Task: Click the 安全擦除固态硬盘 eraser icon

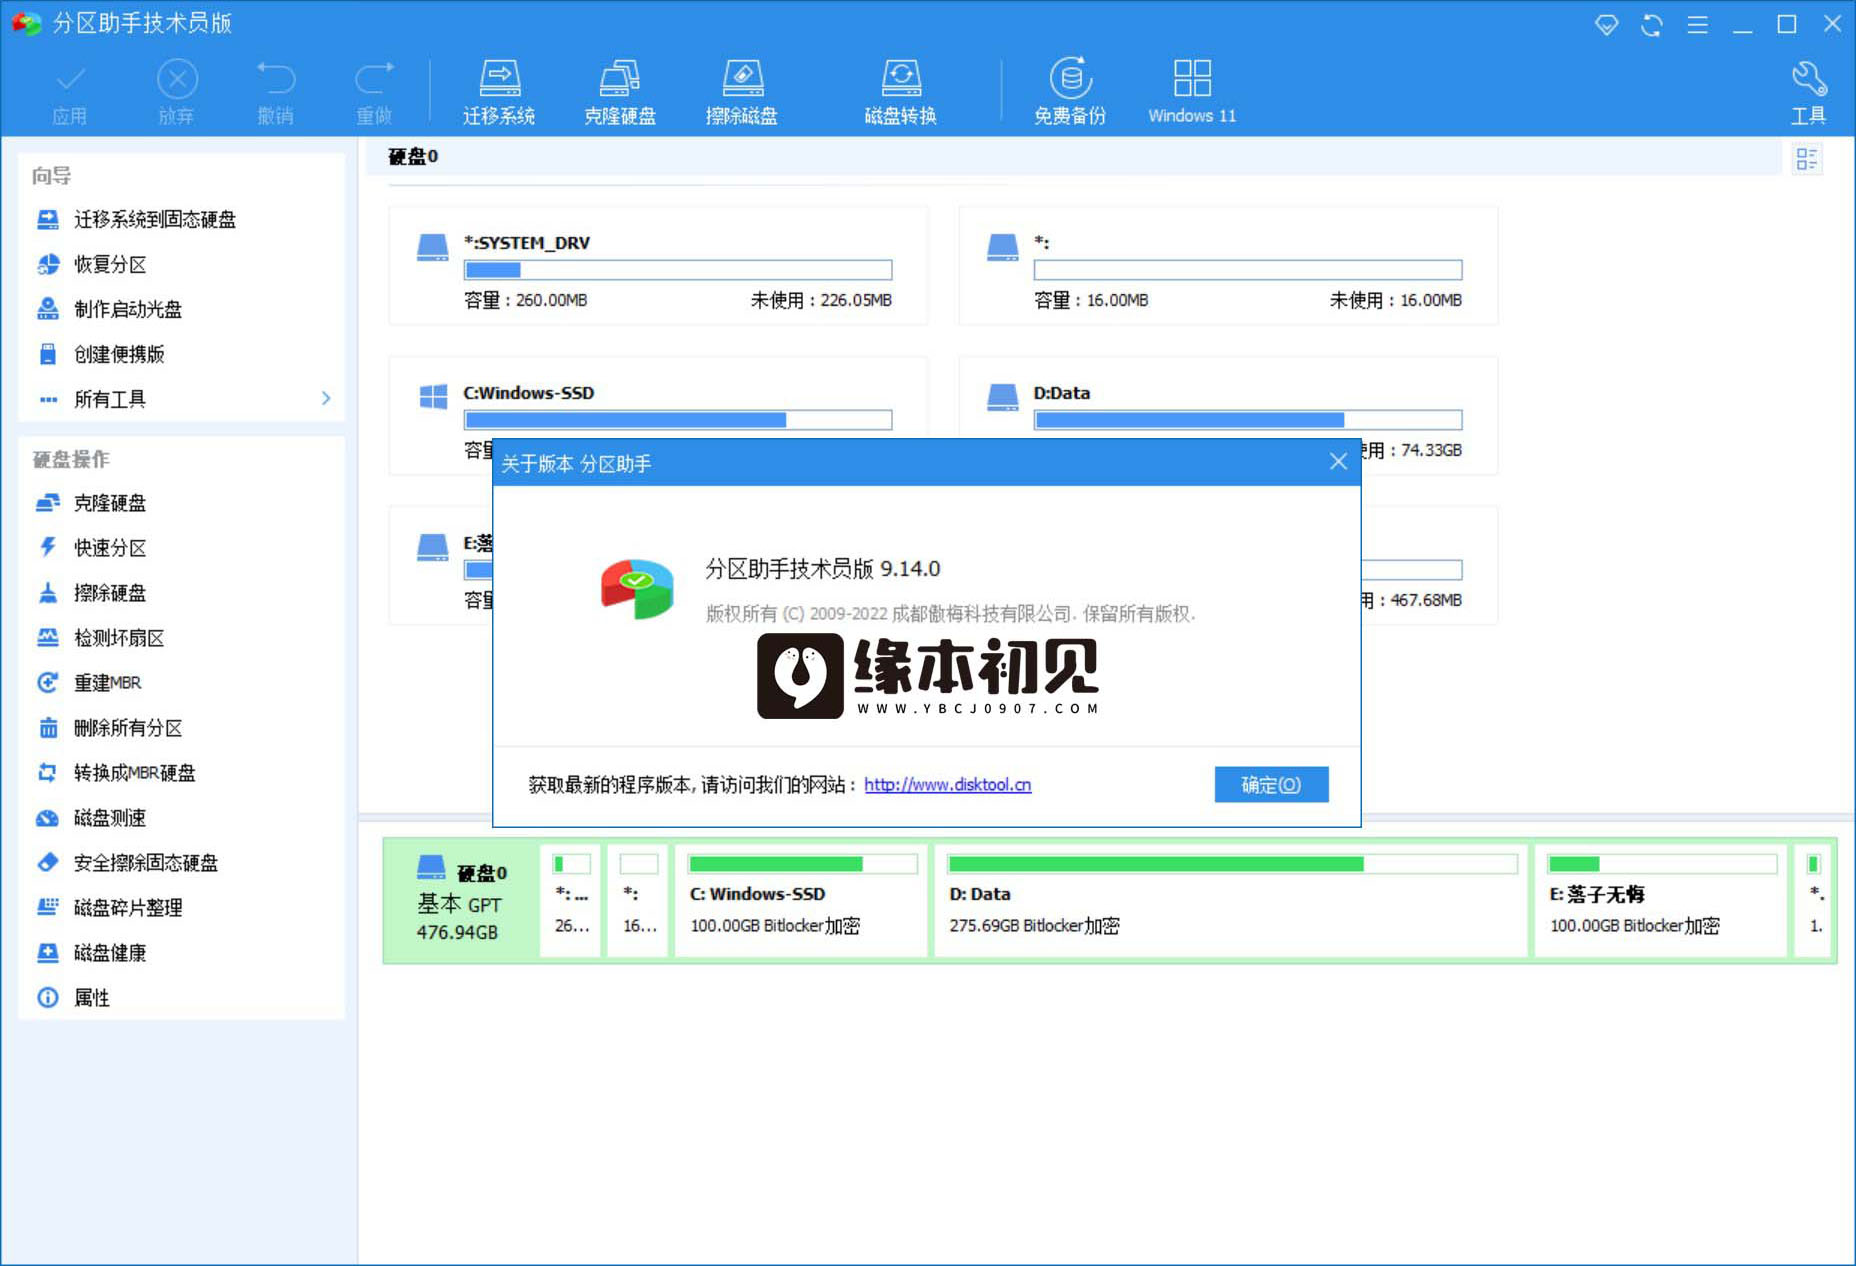Action: pyautogui.click(x=47, y=862)
